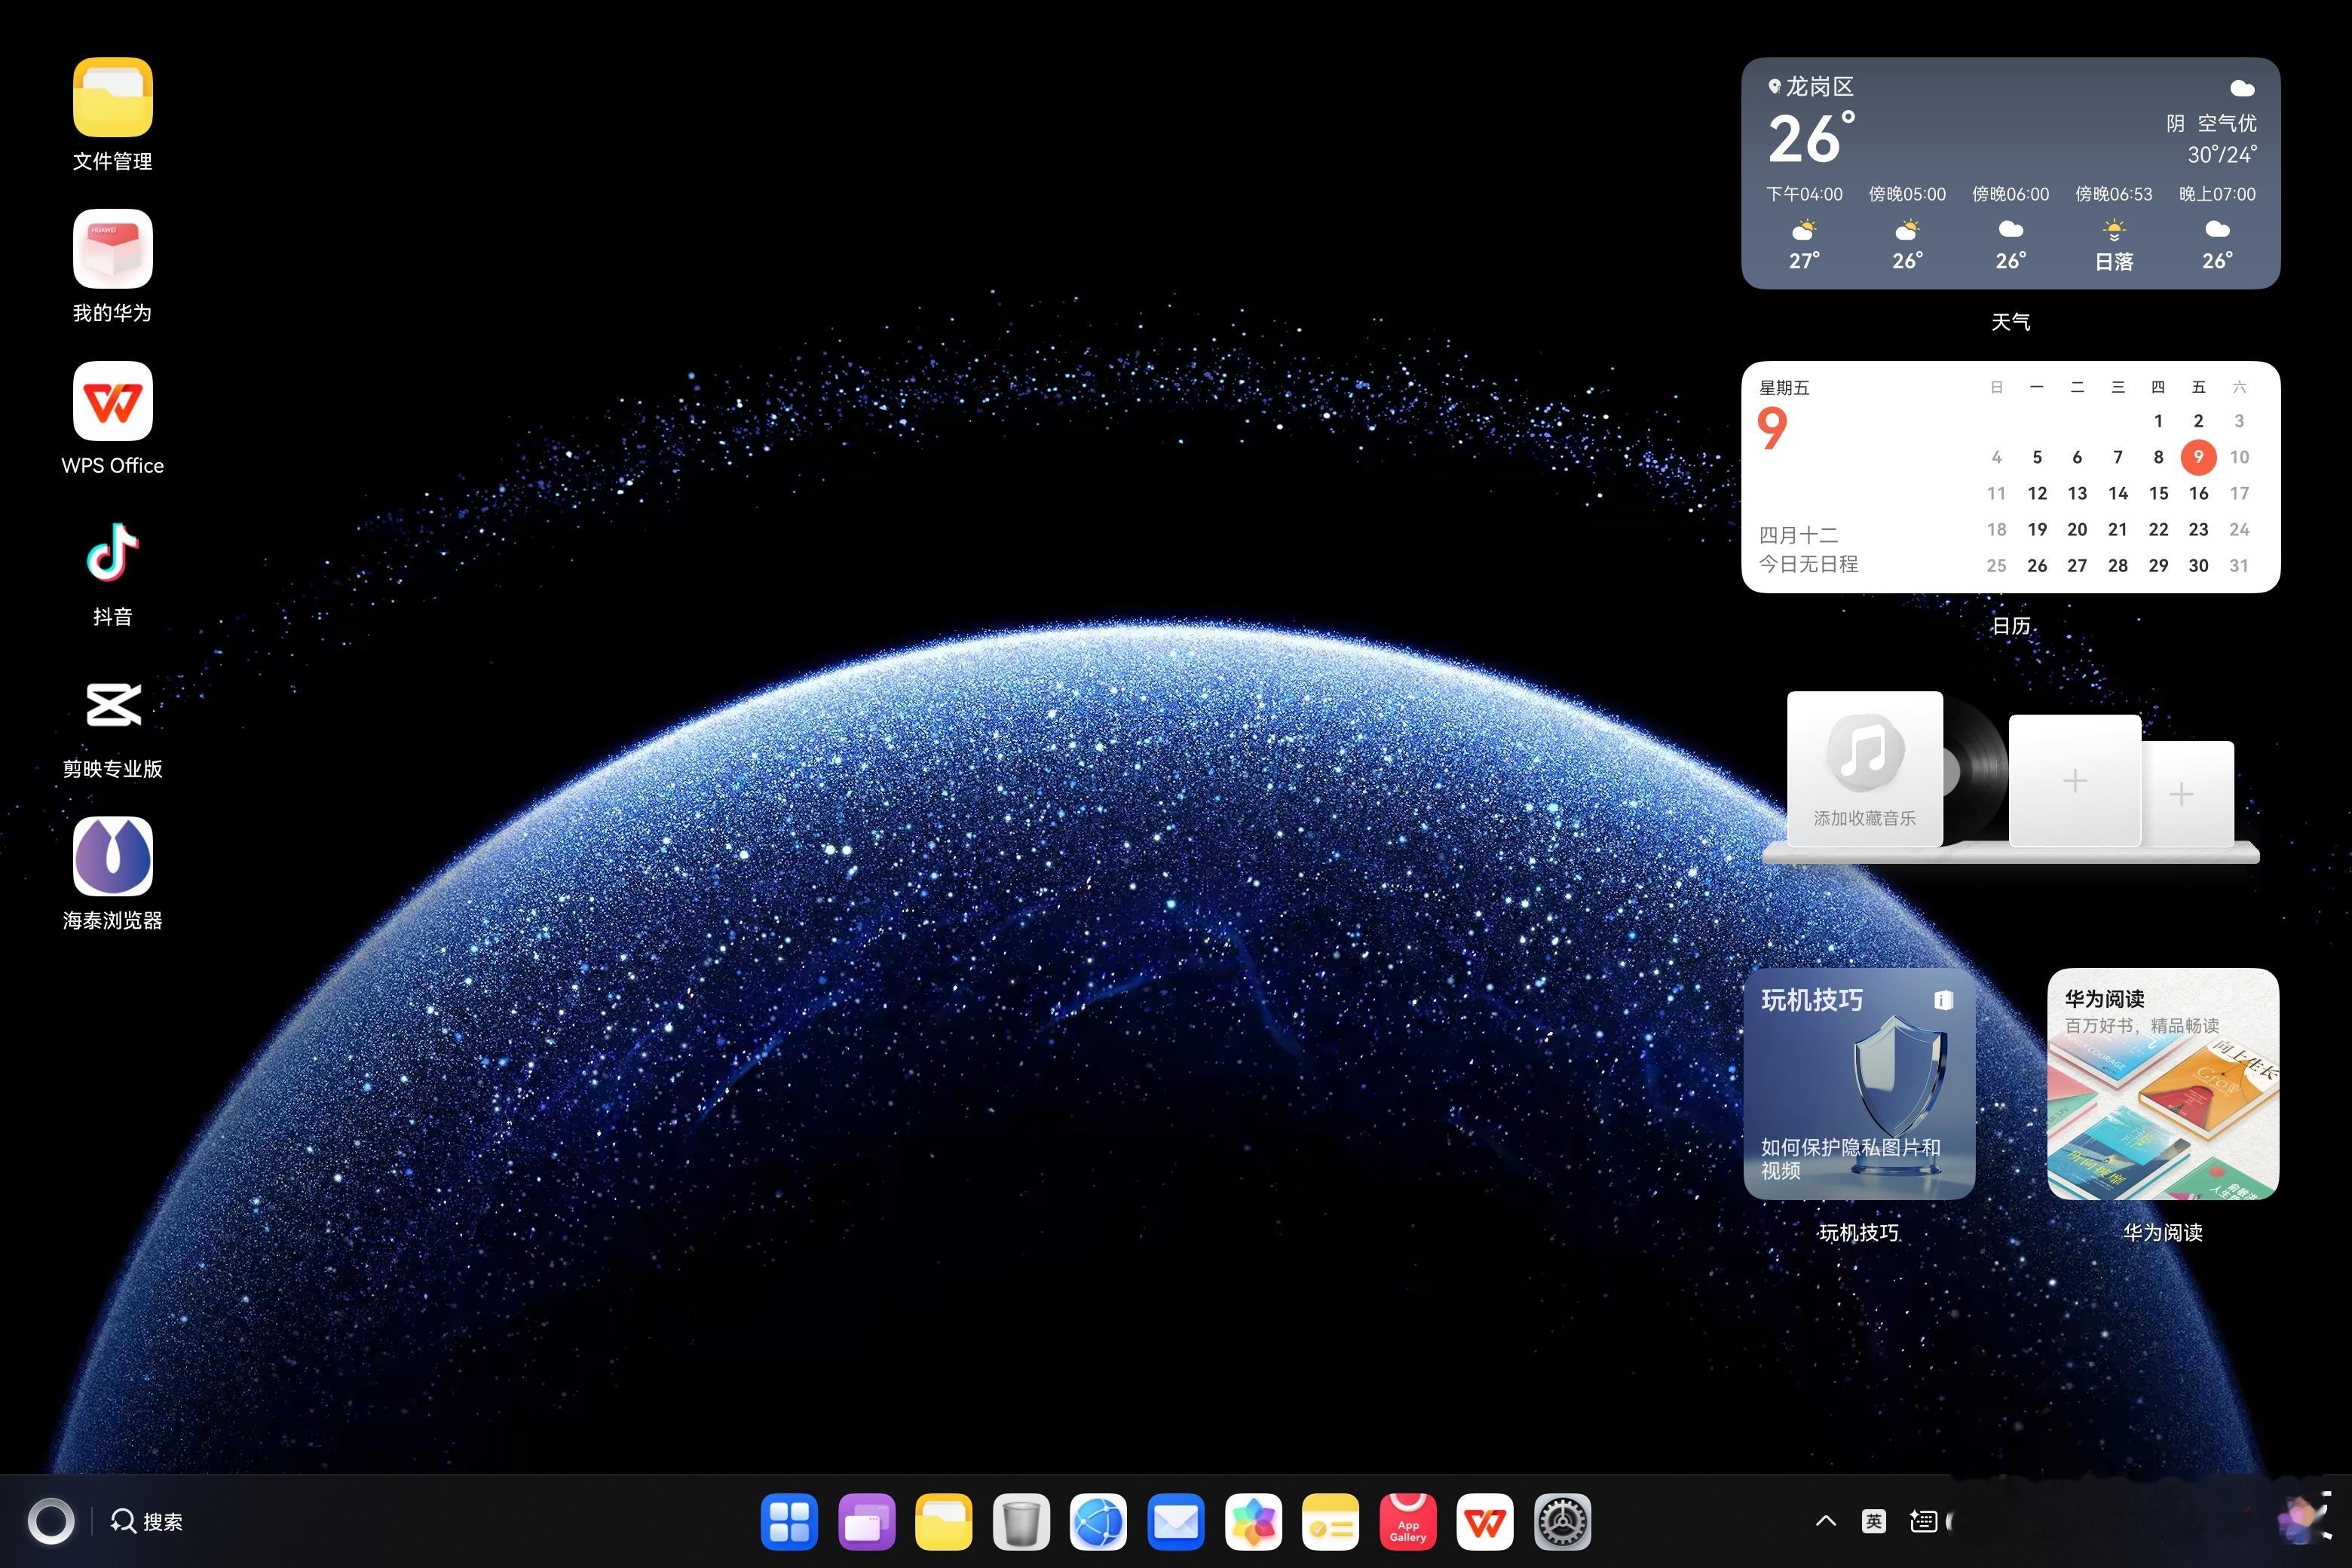
Task: Expand the hidden system tray icons
Action: pos(1826,1521)
